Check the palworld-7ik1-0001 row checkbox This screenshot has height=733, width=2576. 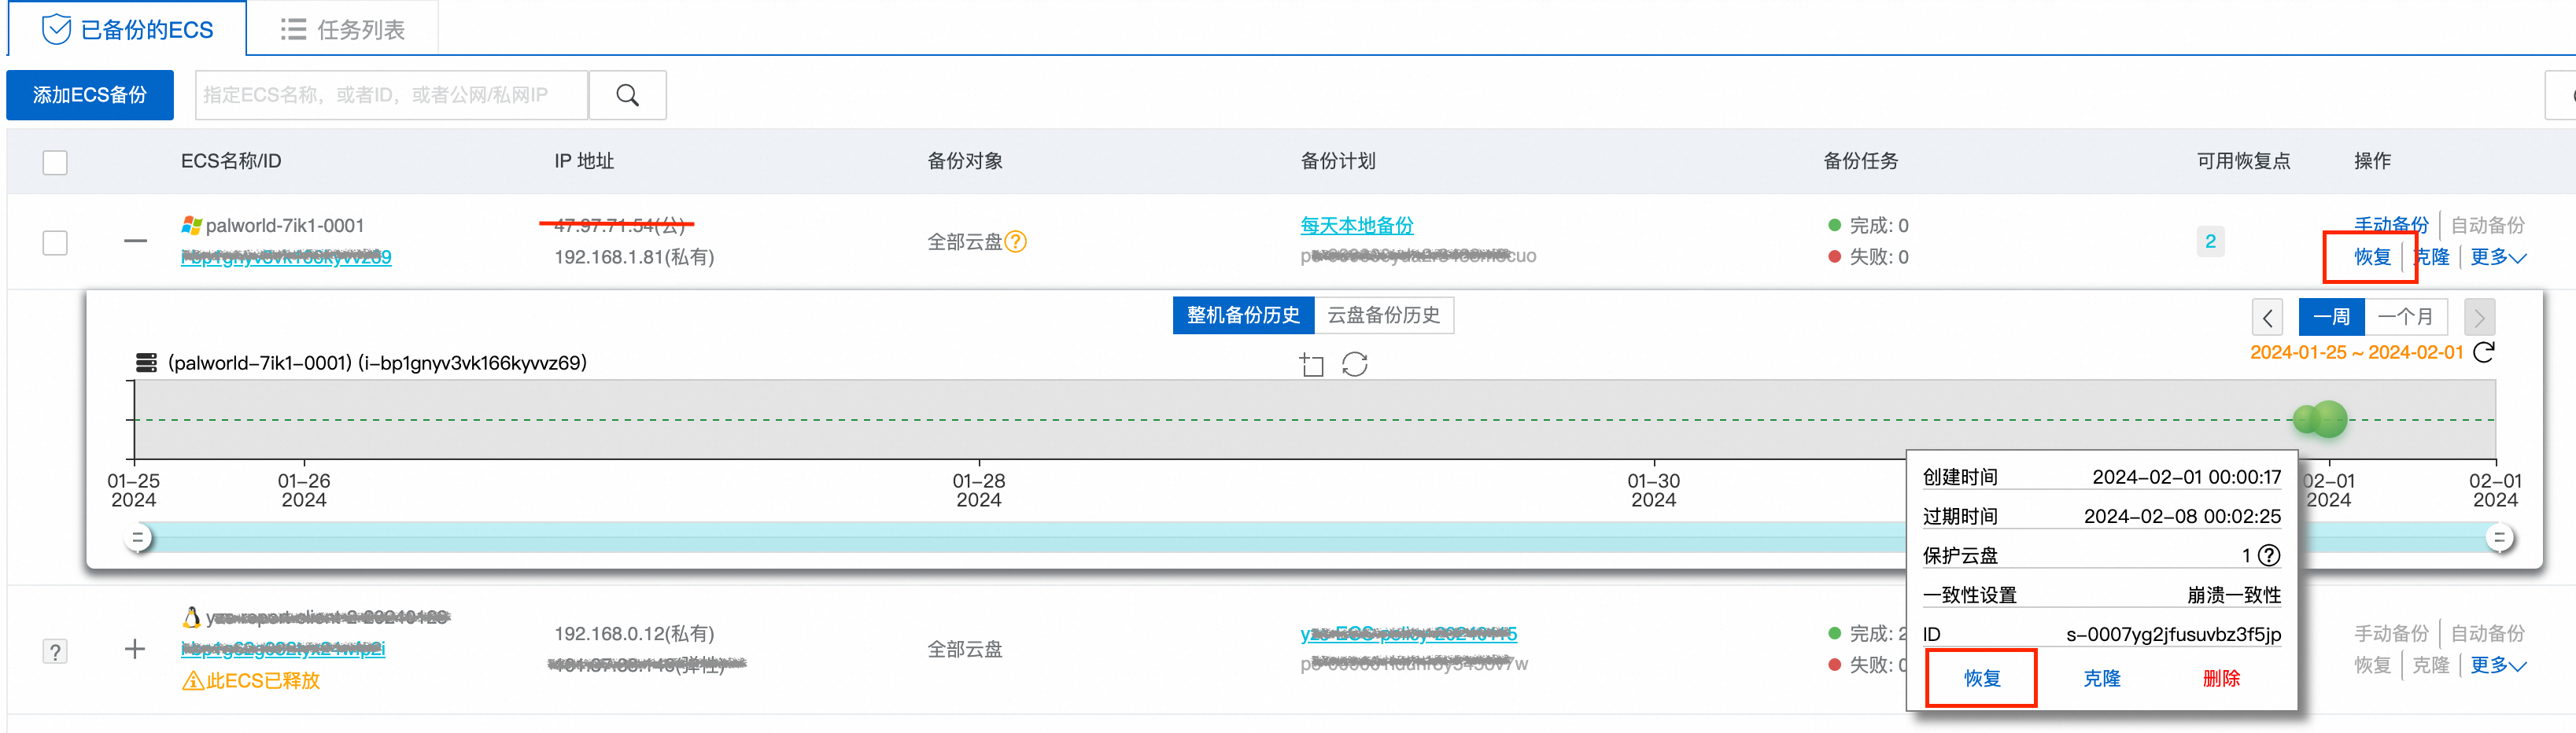55,242
